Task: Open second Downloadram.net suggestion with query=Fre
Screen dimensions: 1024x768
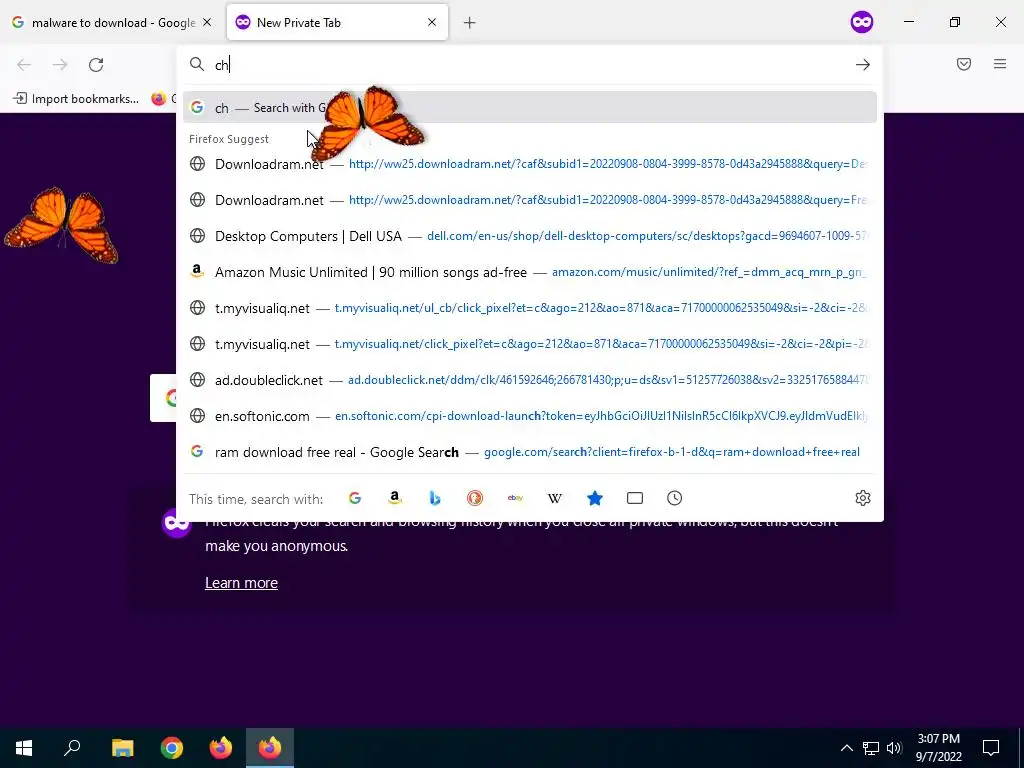Action: coord(530,200)
